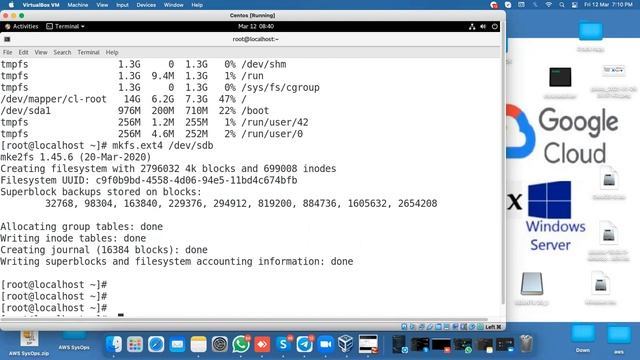Click the VirtualBox cube icon in the Dock

(346, 344)
